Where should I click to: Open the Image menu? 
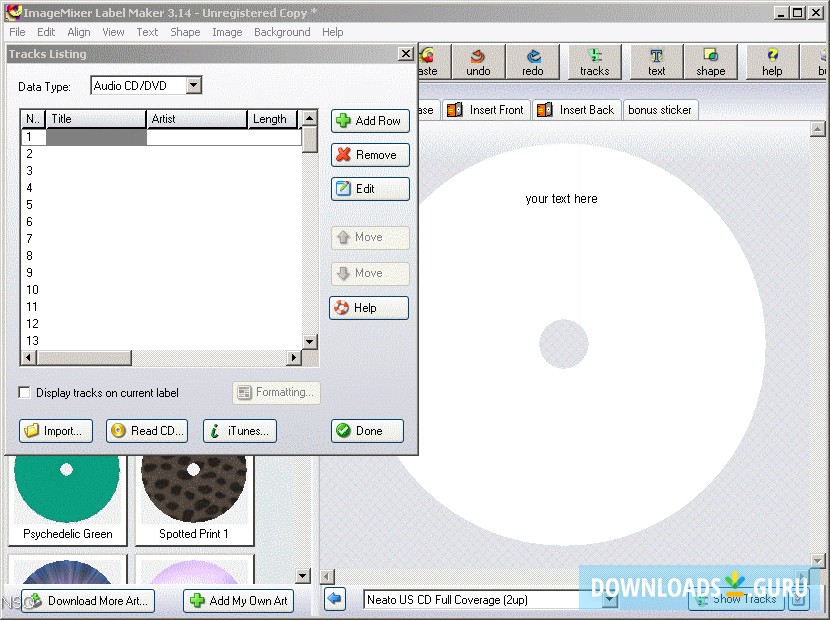(227, 32)
